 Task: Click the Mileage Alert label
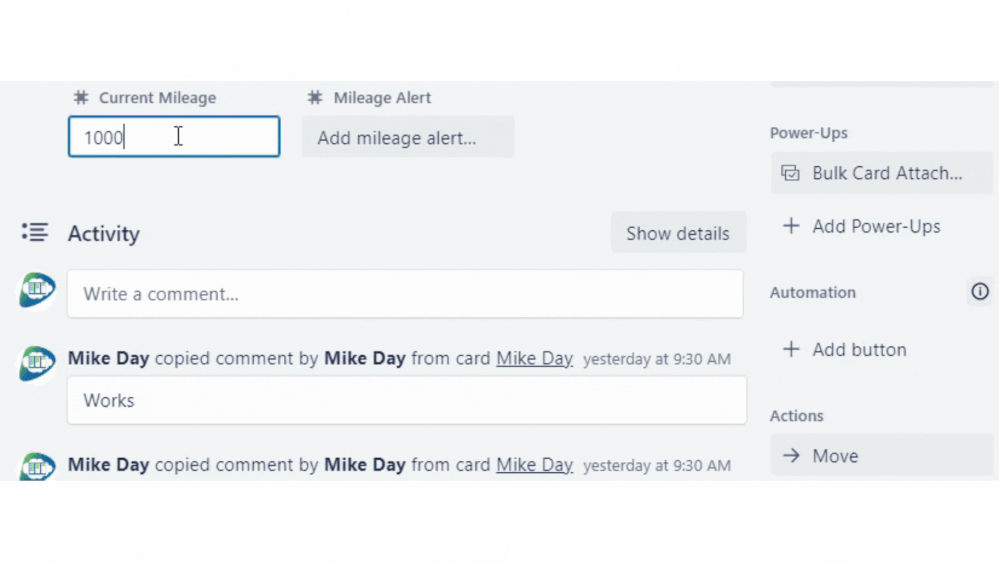pos(382,97)
